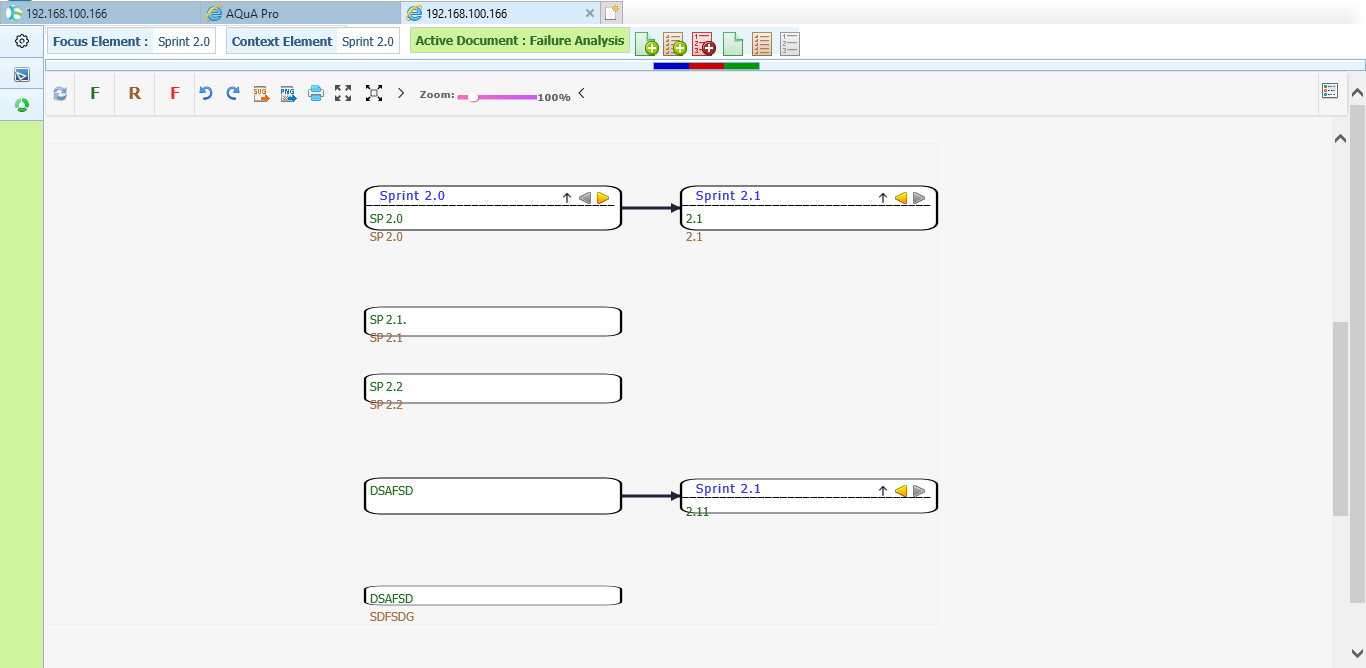Expand diagram to full screen arrows icon
The image size is (1366, 668).
pyautogui.click(x=343, y=93)
